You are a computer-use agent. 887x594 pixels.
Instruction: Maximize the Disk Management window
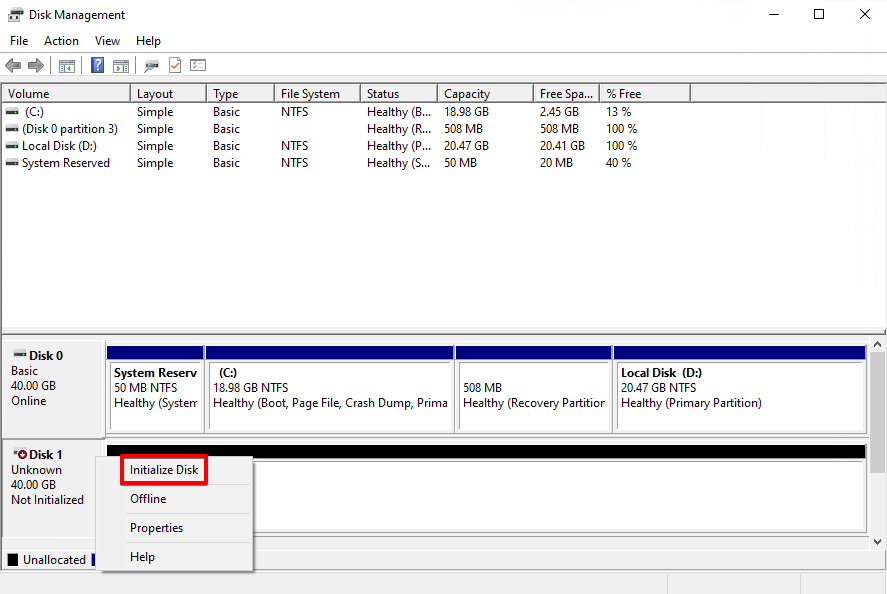(x=819, y=15)
